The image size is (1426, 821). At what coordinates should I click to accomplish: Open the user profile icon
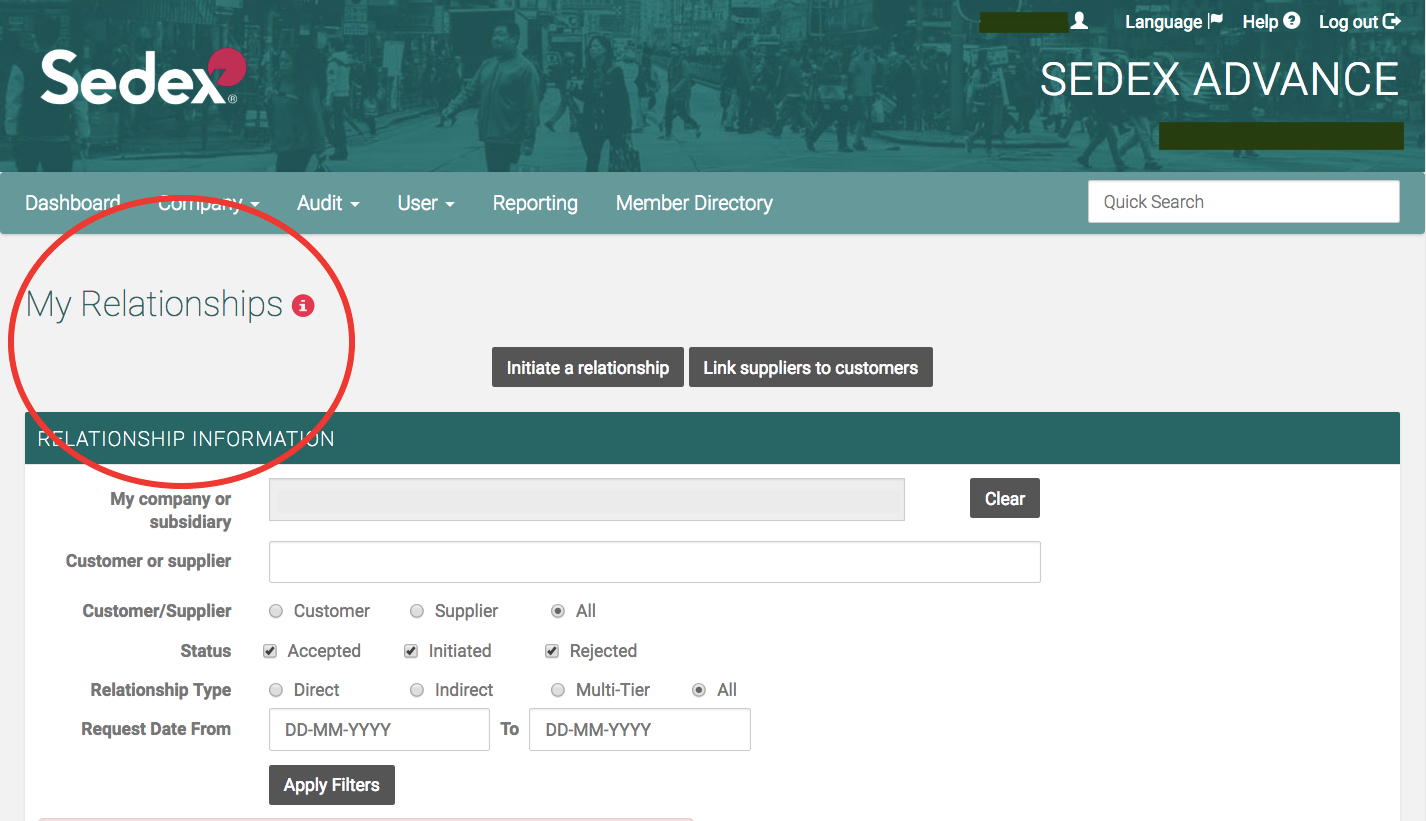(x=1079, y=21)
